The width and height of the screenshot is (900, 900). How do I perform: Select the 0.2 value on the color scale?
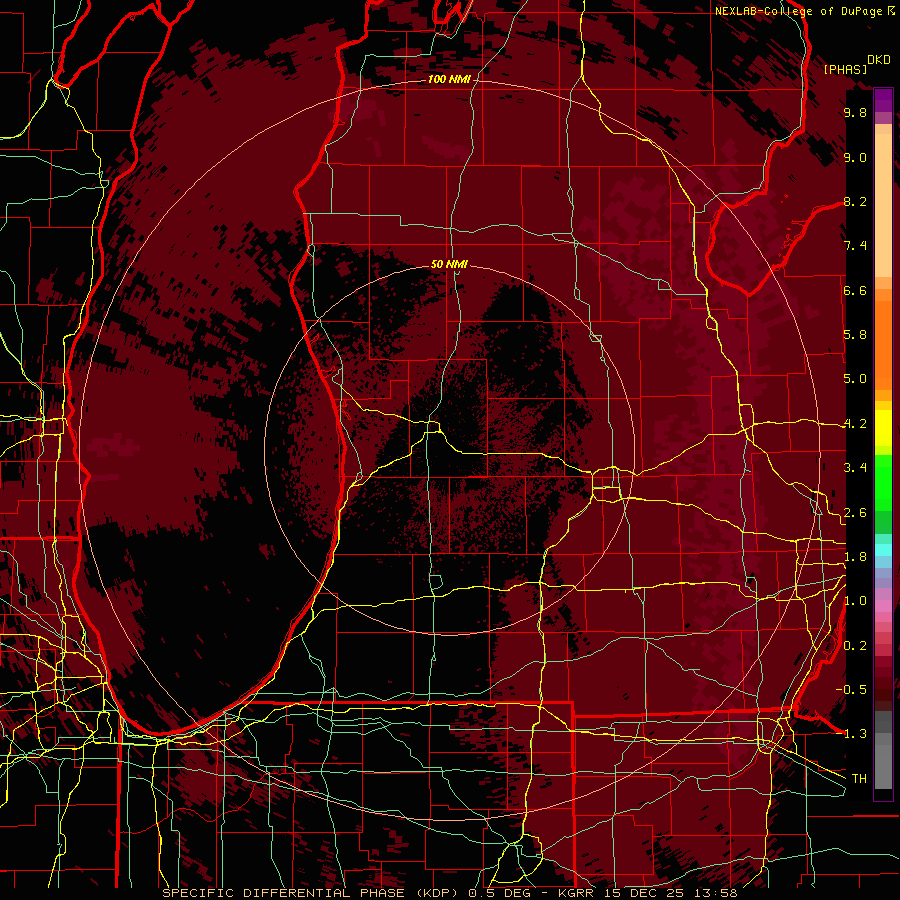coord(855,646)
